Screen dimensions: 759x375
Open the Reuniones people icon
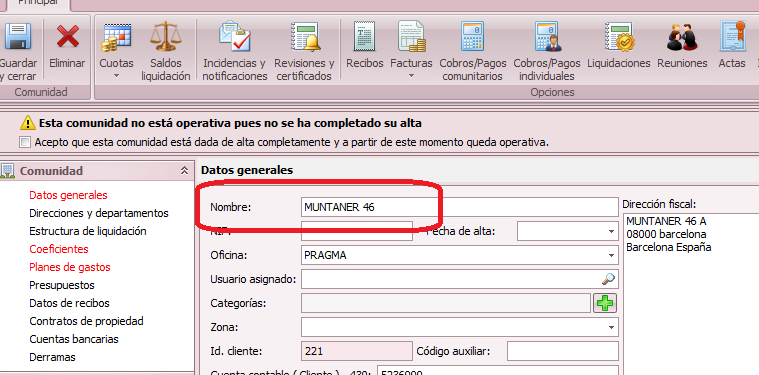681,38
